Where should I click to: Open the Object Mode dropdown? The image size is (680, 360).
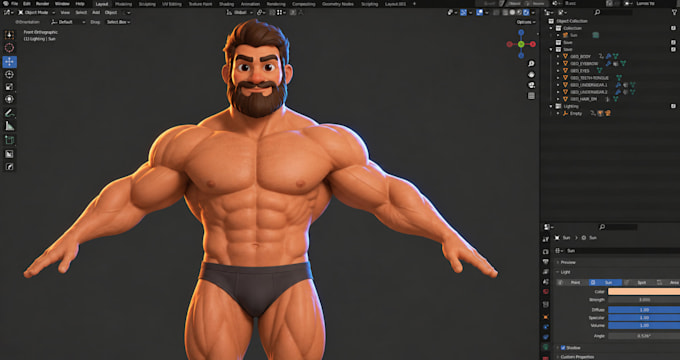(x=36, y=13)
